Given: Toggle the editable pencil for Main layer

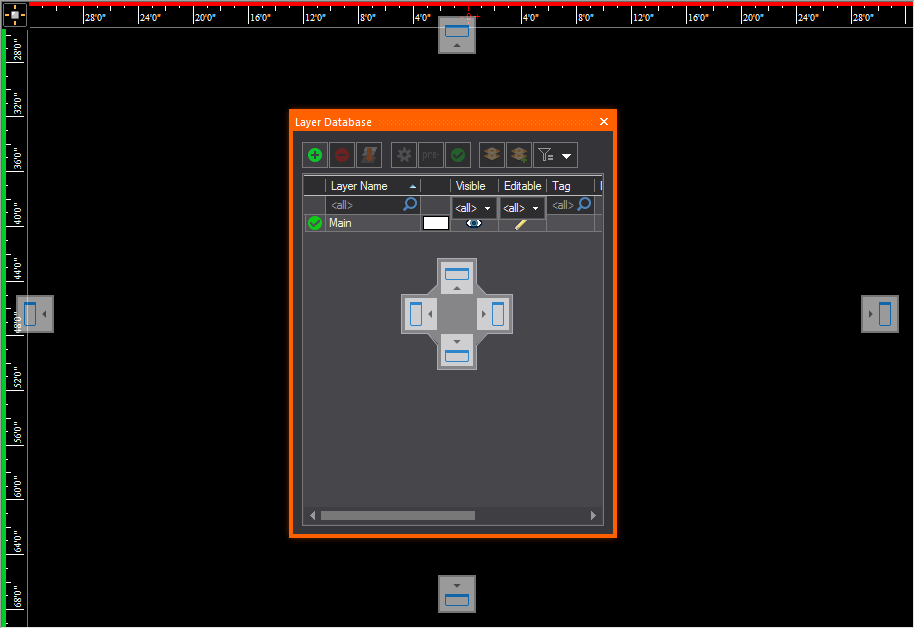Looking at the screenshot, I should (x=521, y=224).
